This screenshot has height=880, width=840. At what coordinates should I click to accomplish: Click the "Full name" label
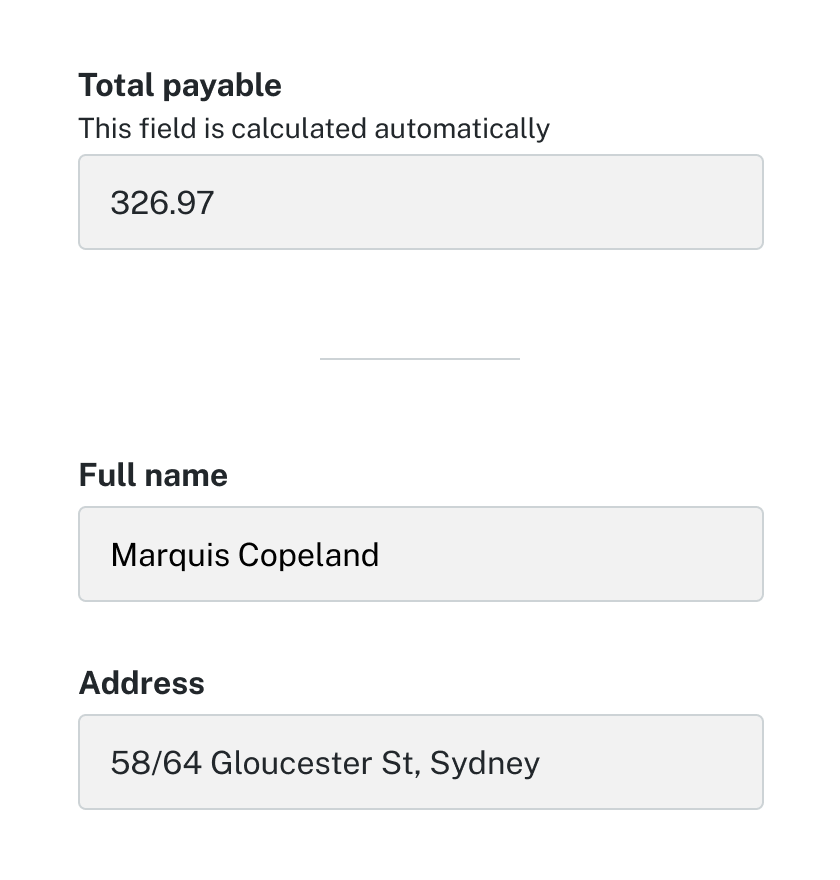click(x=153, y=475)
